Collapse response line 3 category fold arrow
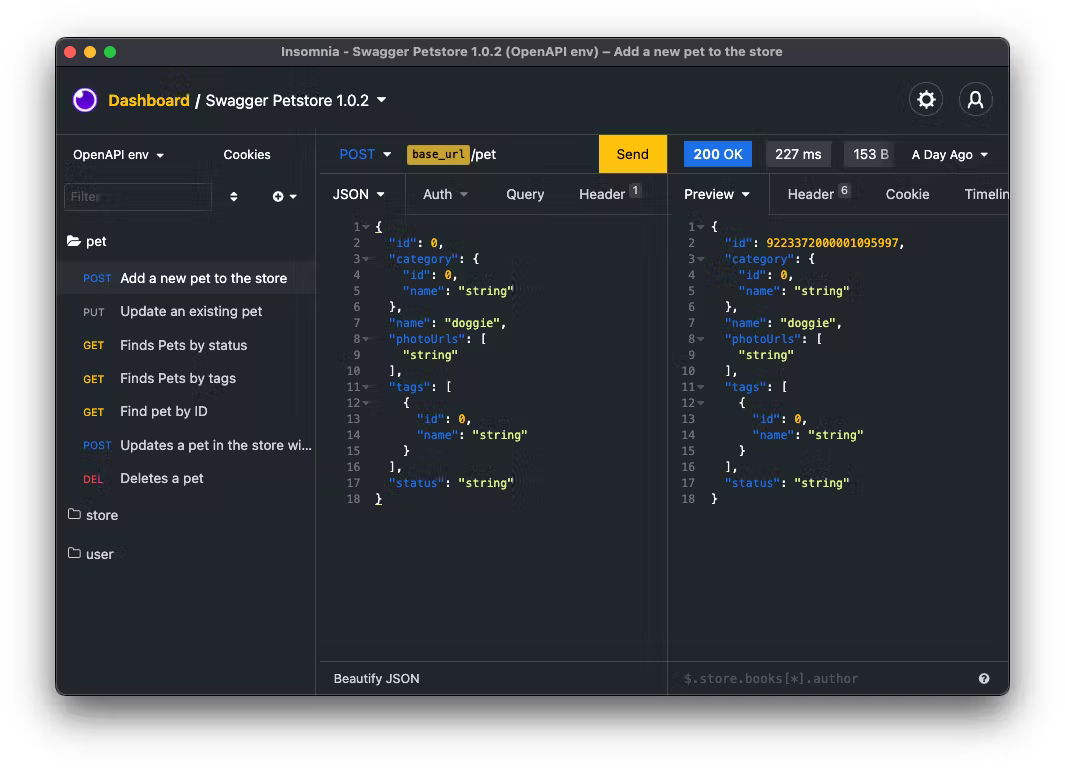The width and height of the screenshot is (1065, 769). pyautogui.click(x=701, y=259)
